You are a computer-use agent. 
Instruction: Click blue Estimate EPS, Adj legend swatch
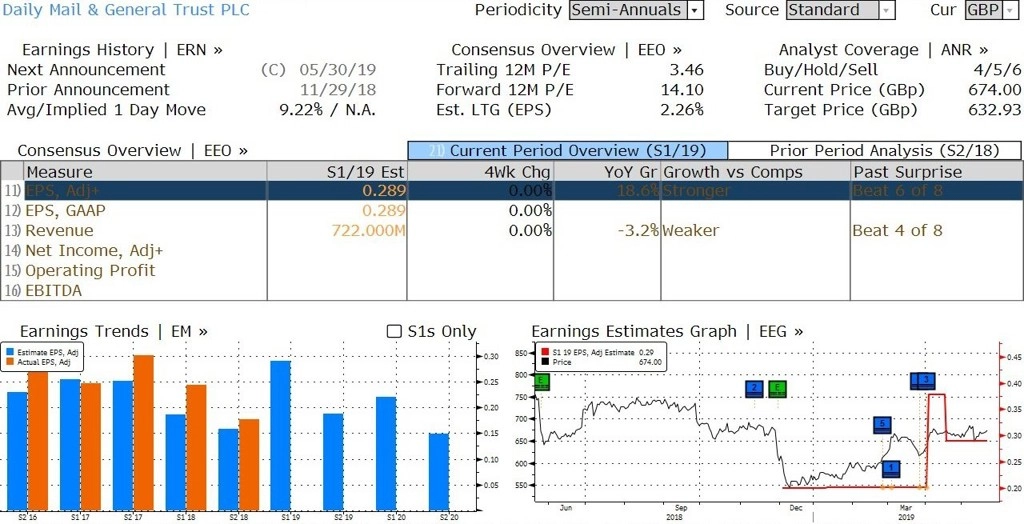point(10,352)
